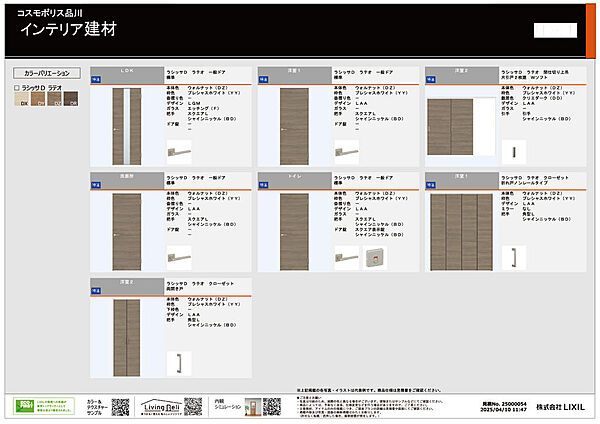The width and height of the screenshot is (600, 424).
Task: Click the クリエダーク (DD) value
Action: (x=542, y=98)
